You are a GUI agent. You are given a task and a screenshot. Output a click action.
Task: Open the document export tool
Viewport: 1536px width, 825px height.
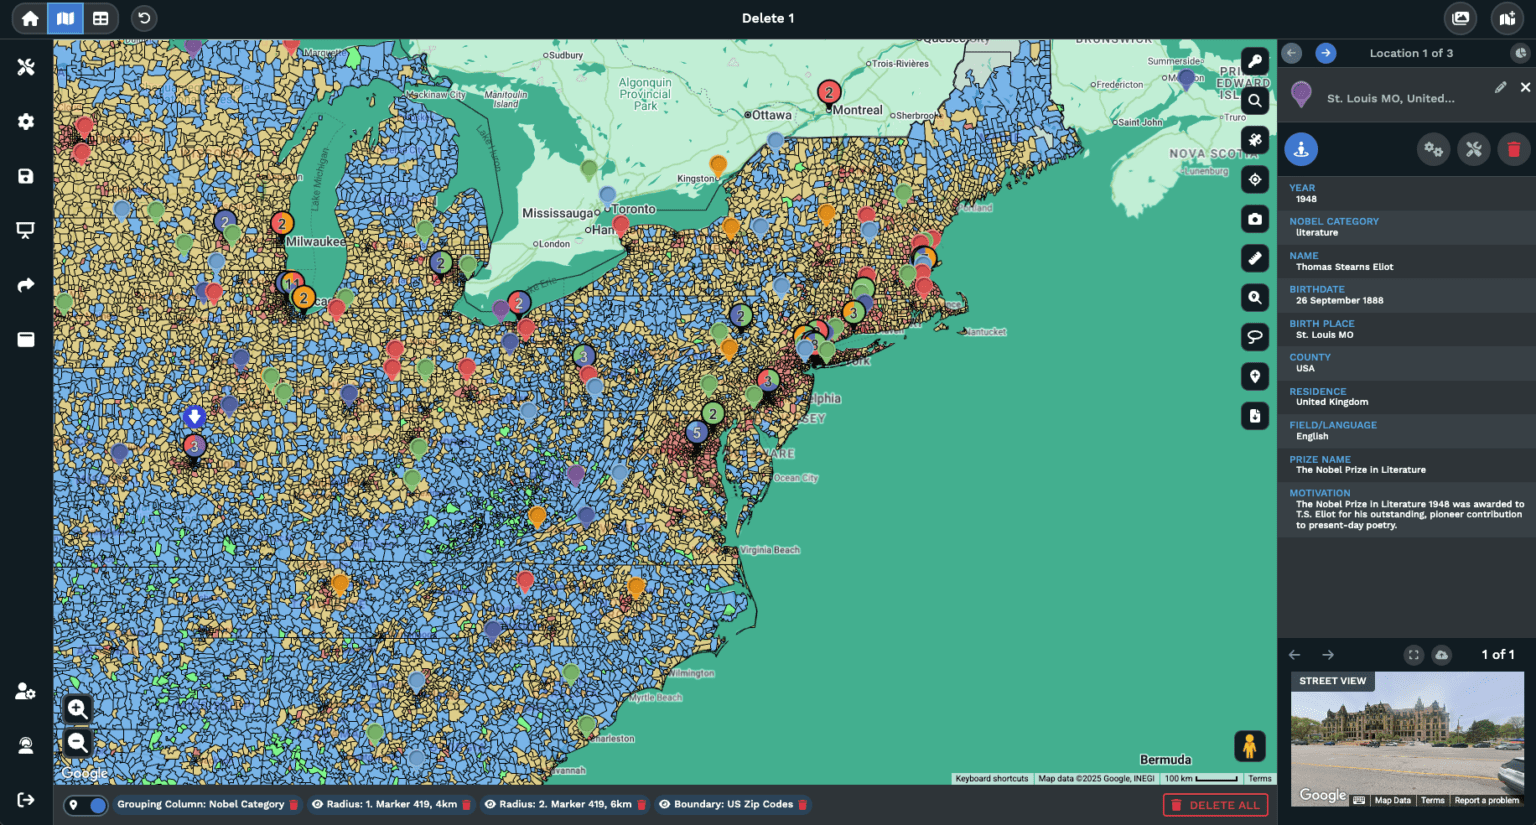click(x=1255, y=415)
